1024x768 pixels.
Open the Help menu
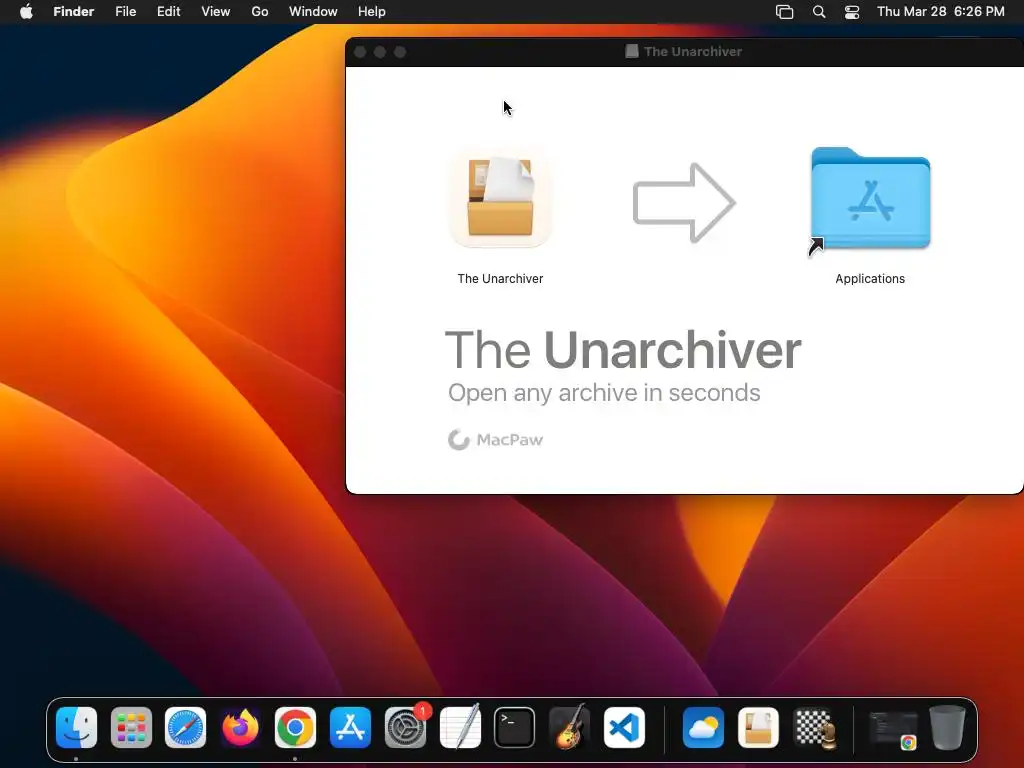[x=372, y=12]
